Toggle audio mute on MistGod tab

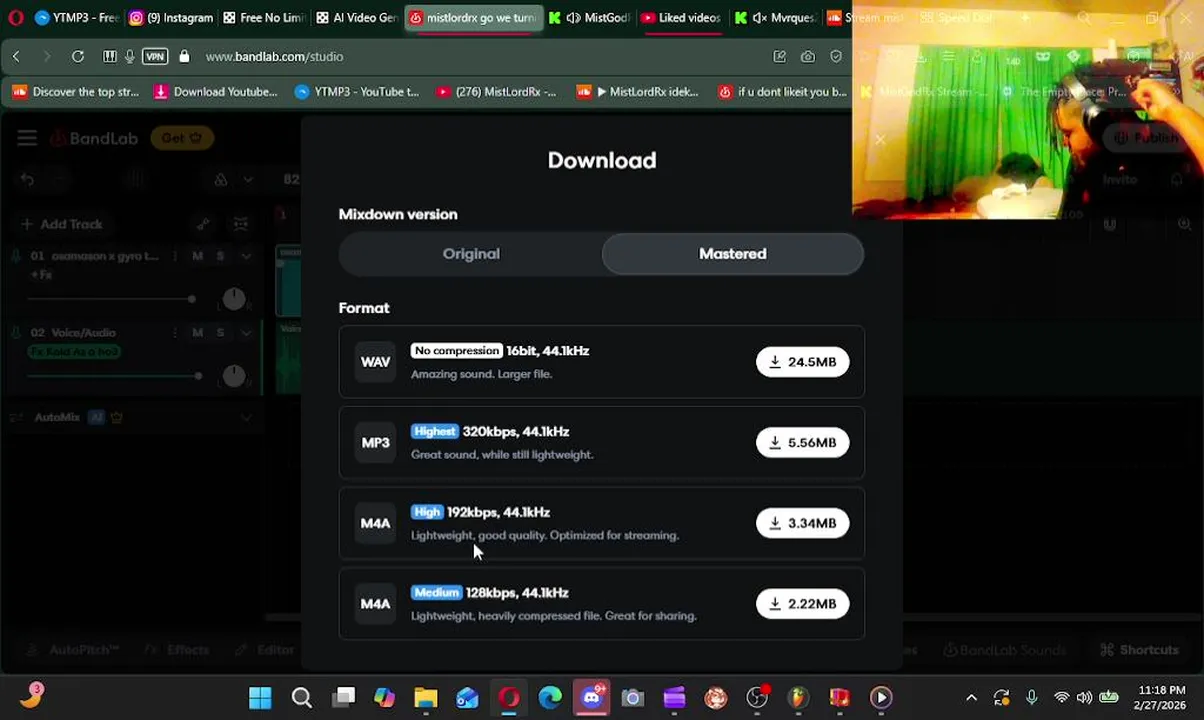tap(573, 18)
